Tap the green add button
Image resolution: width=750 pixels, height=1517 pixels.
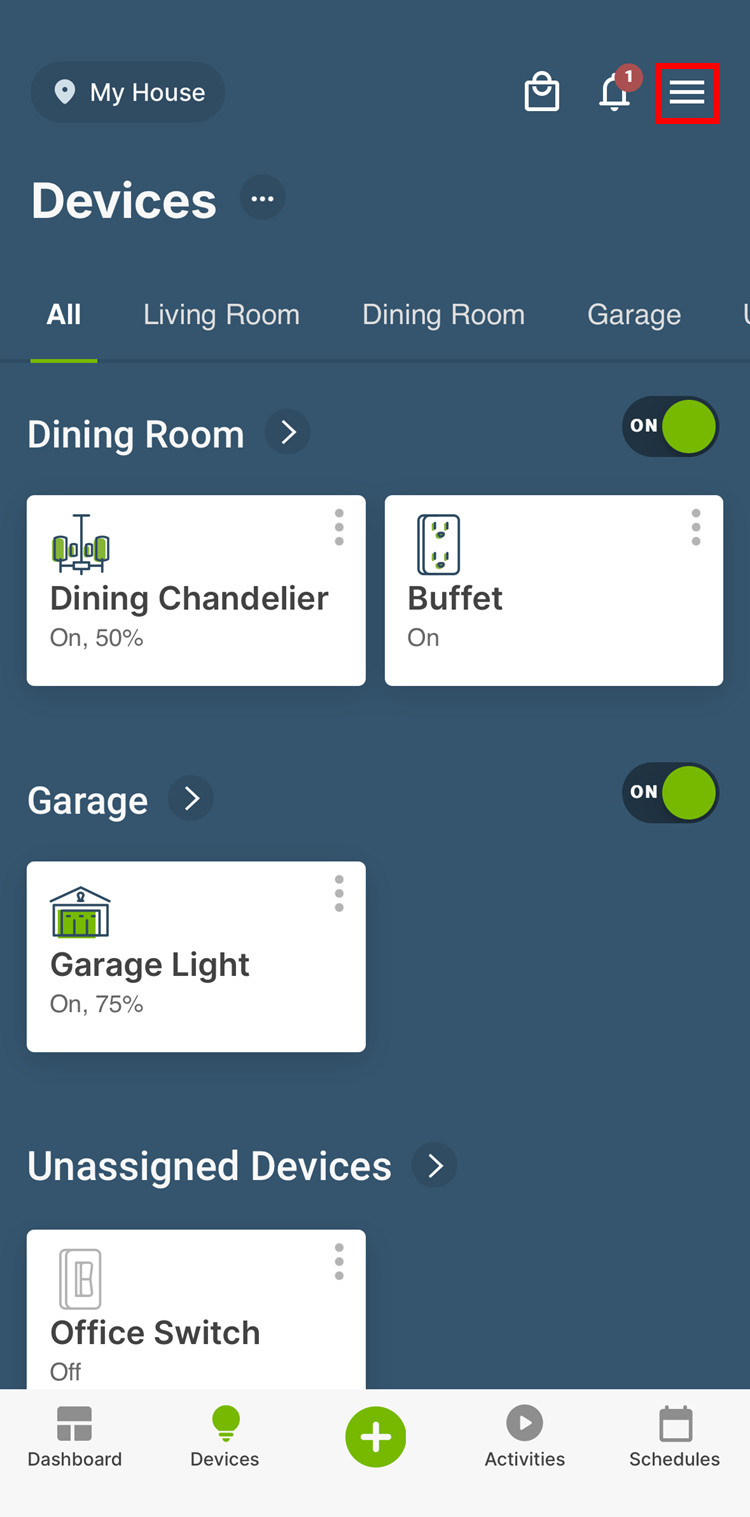[x=375, y=1437]
